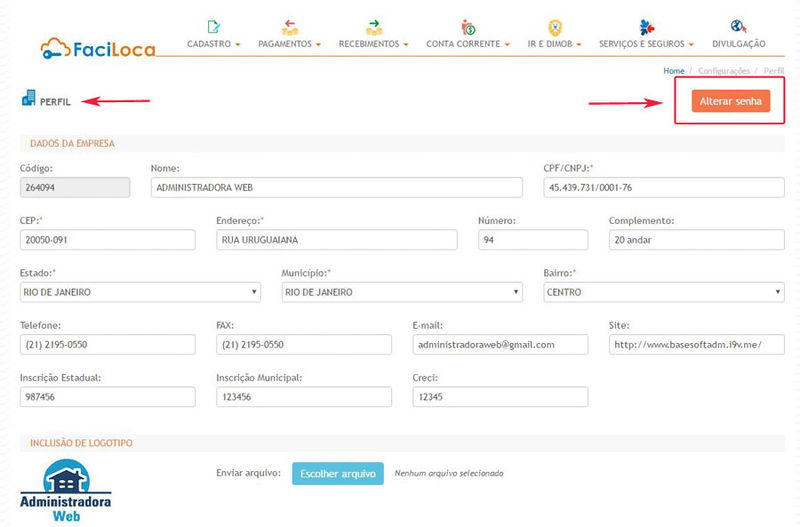Click the Alterar senha button
Image resolution: width=800 pixels, height=527 pixels.
730,101
